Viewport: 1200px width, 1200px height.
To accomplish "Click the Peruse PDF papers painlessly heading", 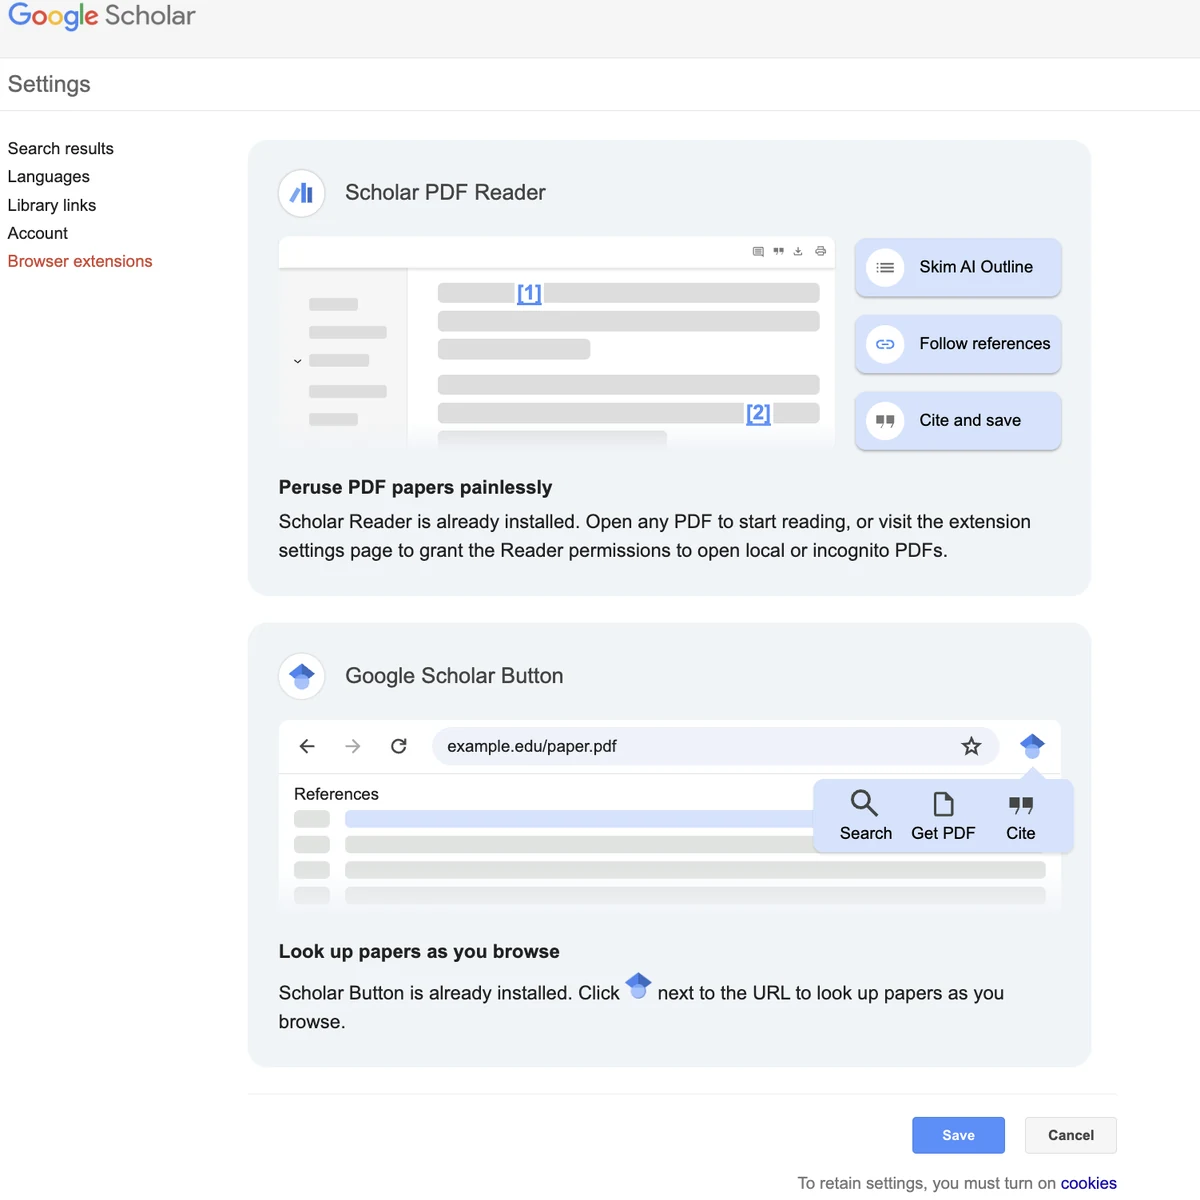I will pos(415,487).
